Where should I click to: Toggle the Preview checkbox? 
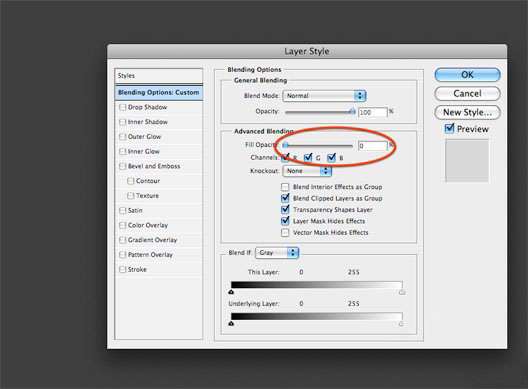pos(449,128)
